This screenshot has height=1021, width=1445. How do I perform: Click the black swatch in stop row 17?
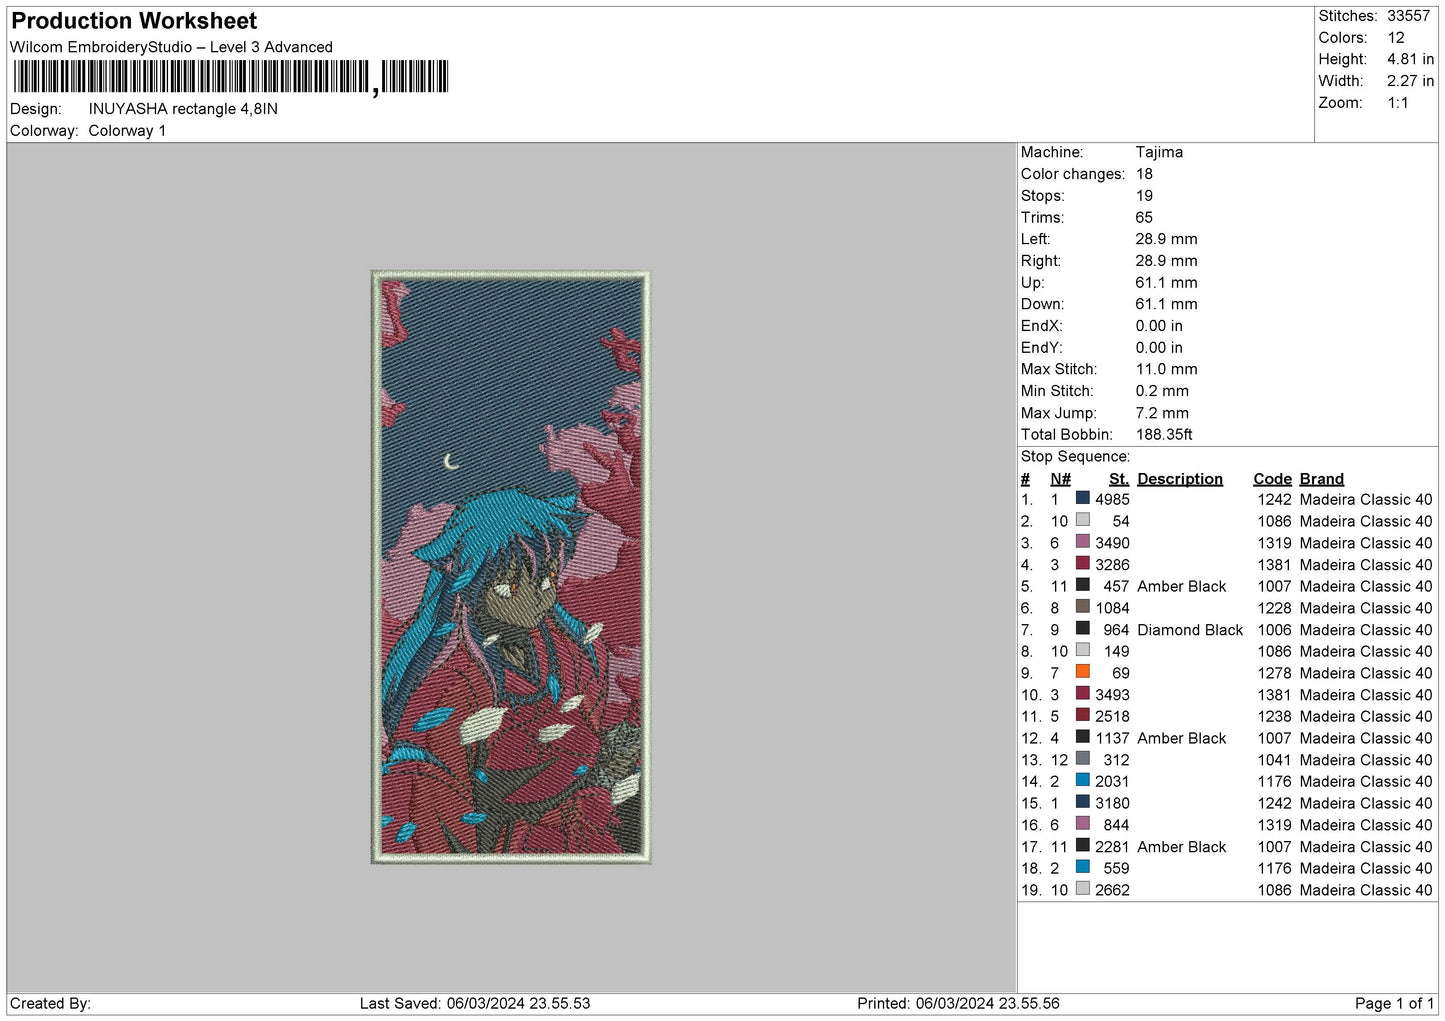pyautogui.click(x=1082, y=845)
